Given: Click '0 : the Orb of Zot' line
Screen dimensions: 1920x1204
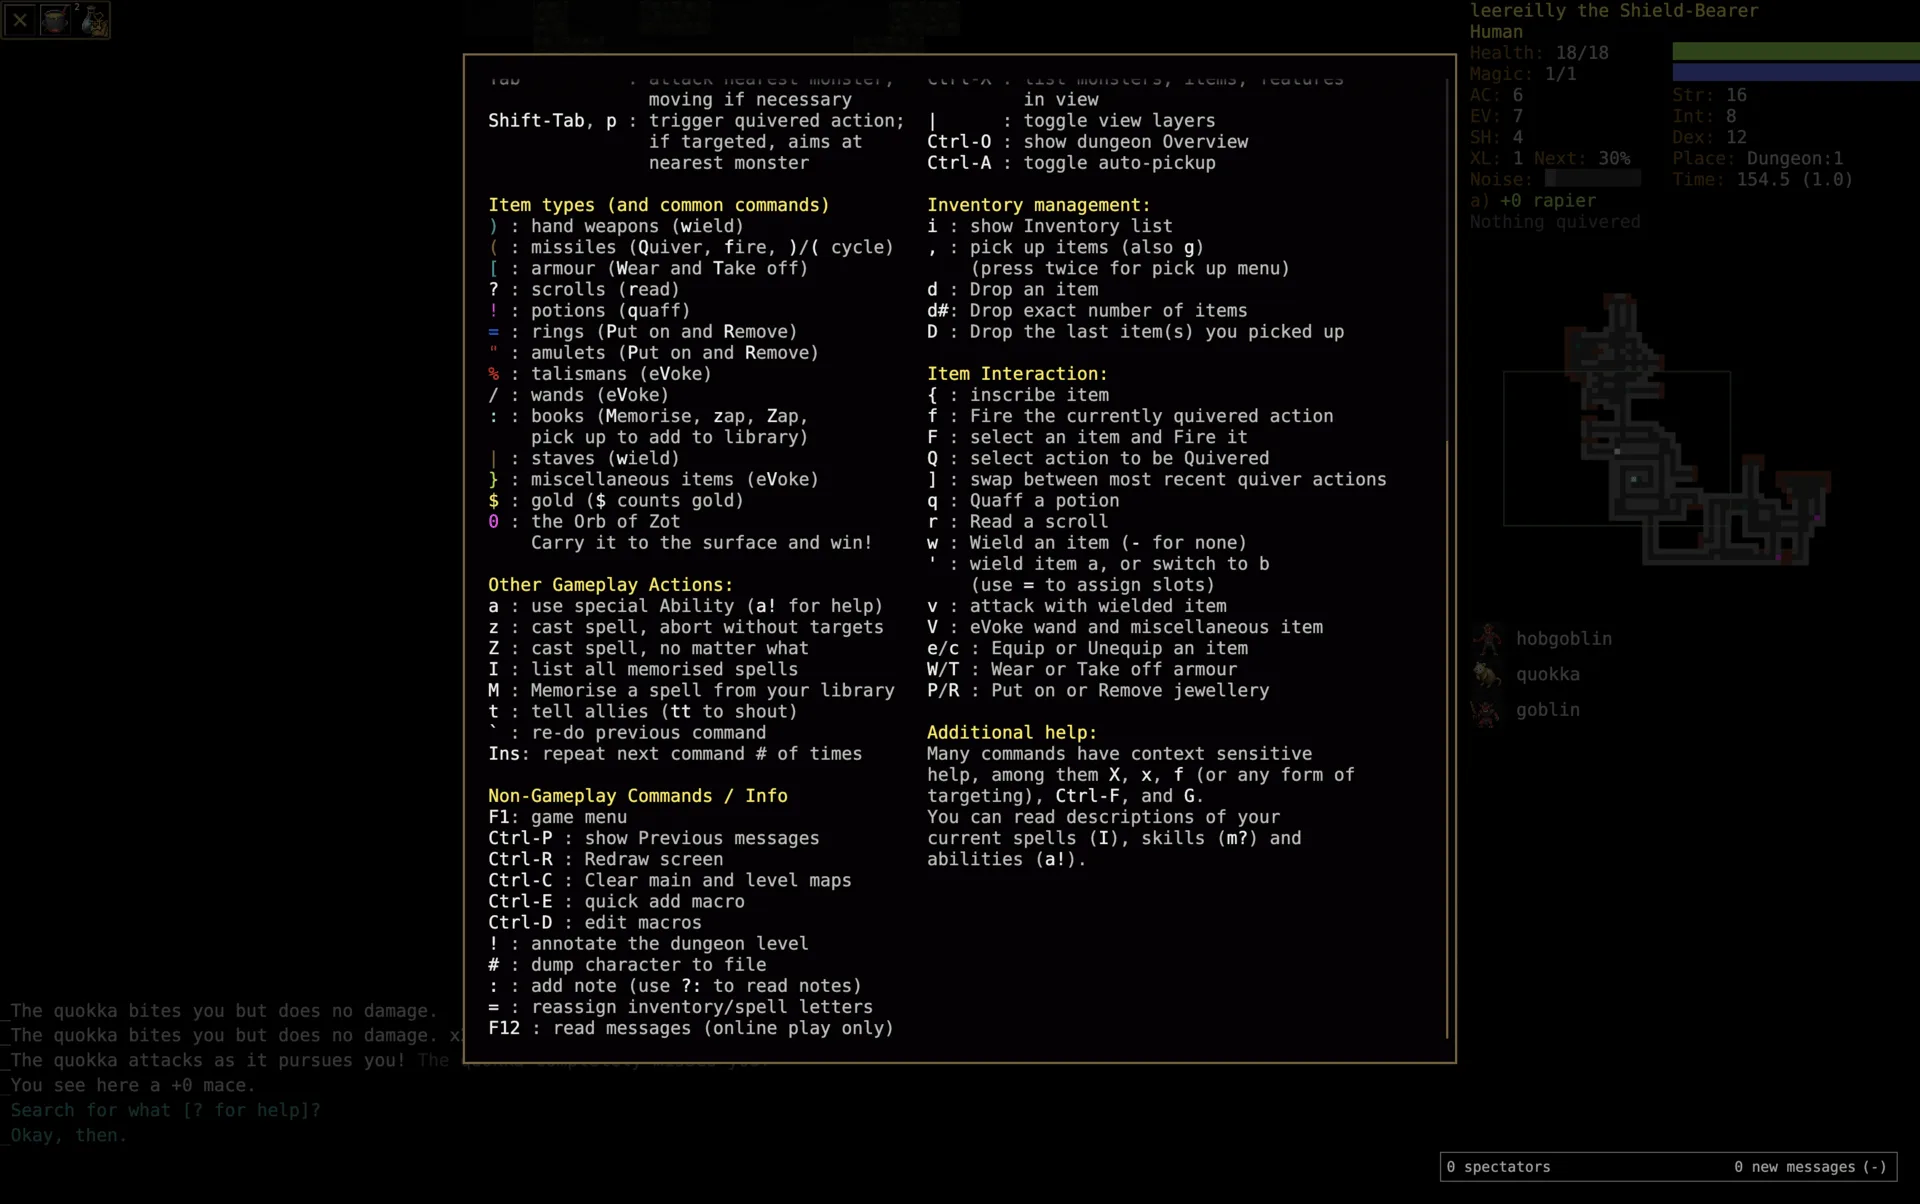Looking at the screenshot, I should tap(584, 522).
